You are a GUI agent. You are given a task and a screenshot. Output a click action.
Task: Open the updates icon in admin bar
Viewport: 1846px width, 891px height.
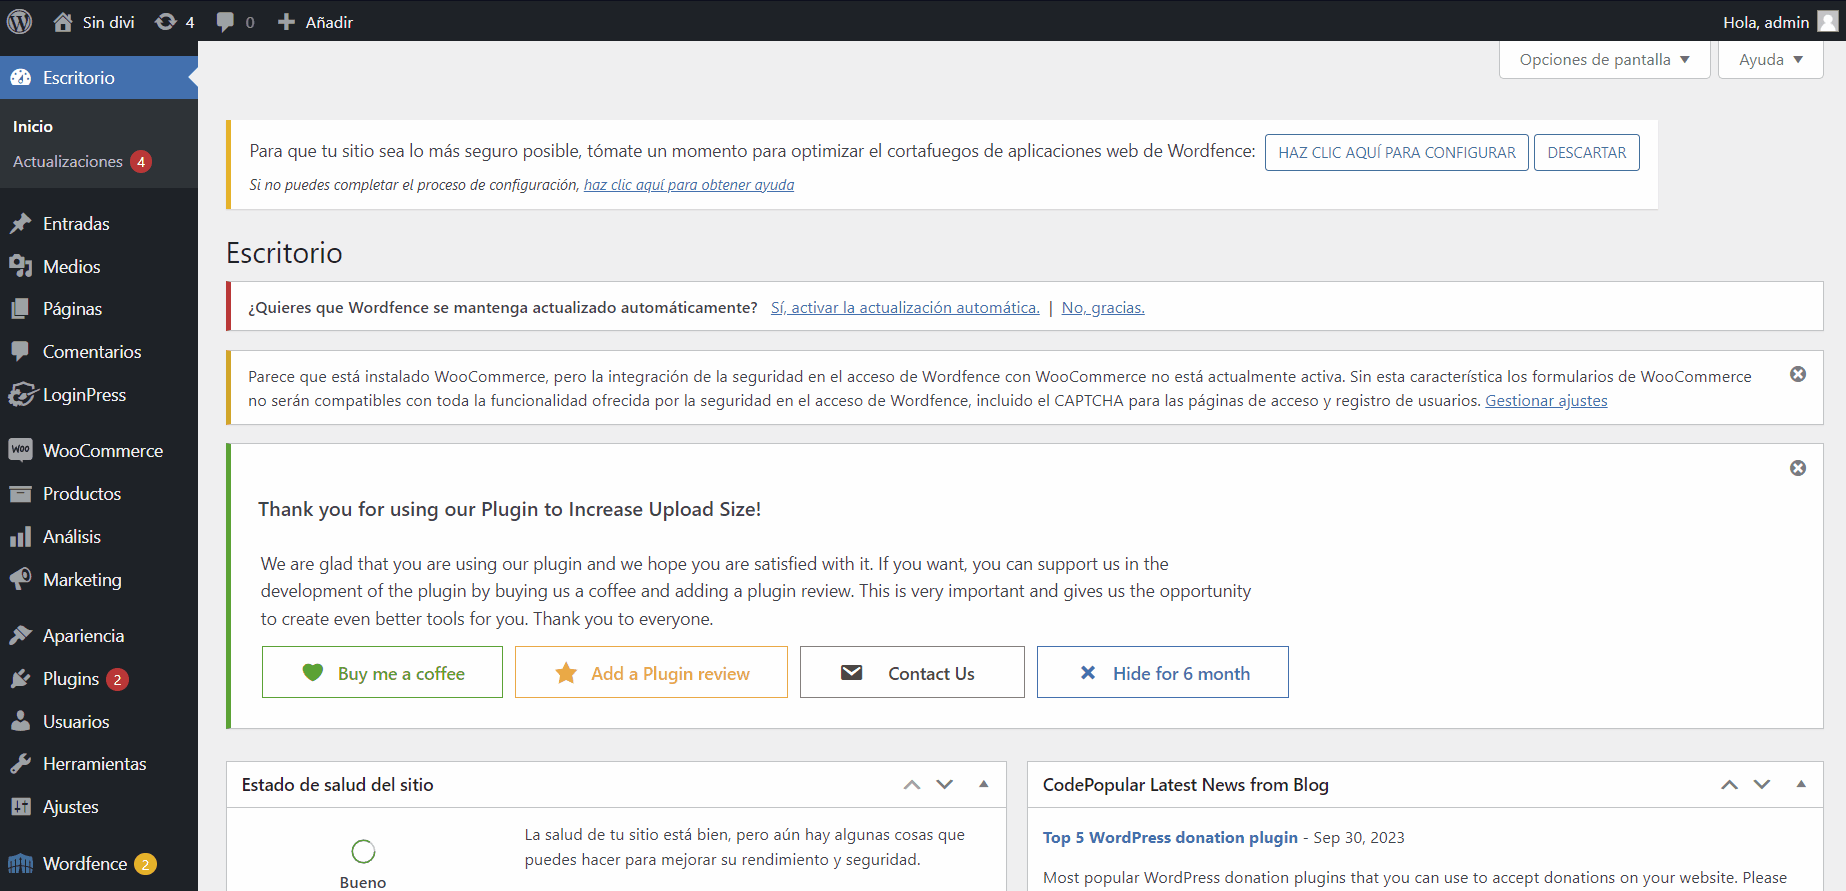point(174,21)
